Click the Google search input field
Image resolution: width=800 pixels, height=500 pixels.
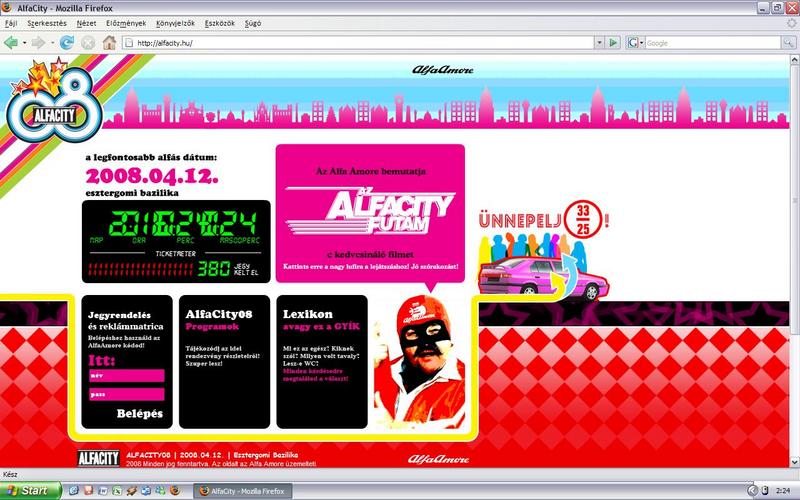712,43
